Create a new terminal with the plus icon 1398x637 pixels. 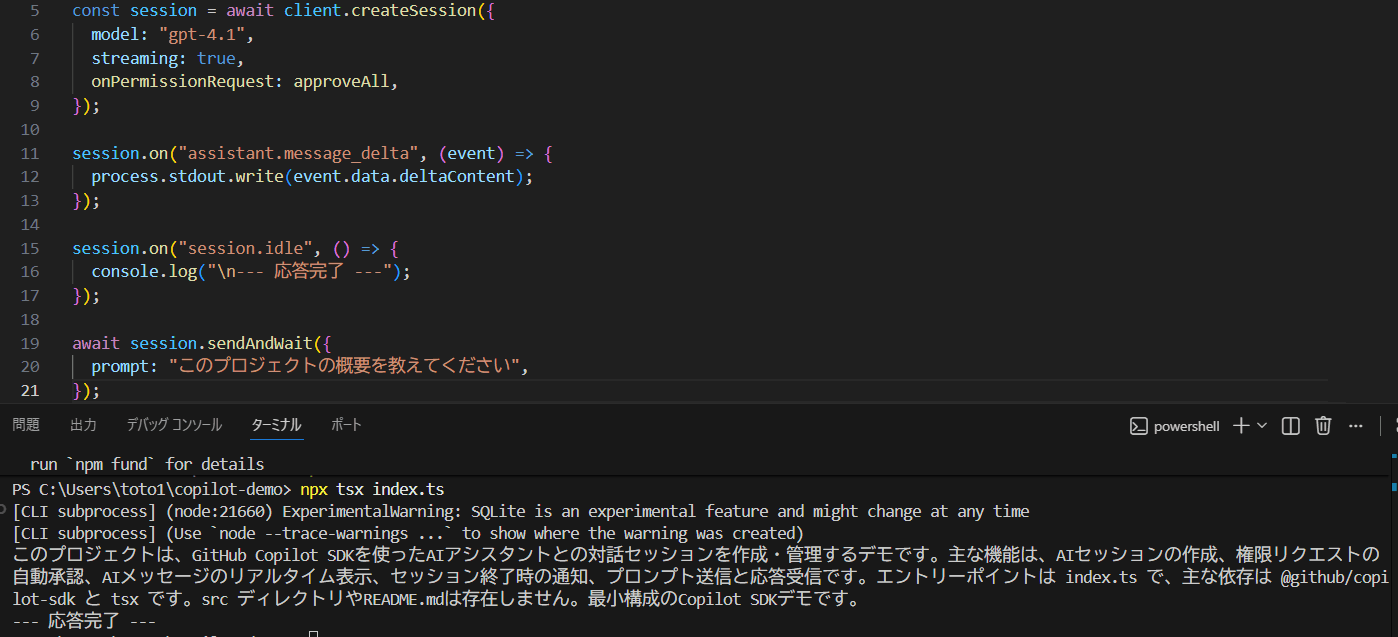pos(1241,426)
